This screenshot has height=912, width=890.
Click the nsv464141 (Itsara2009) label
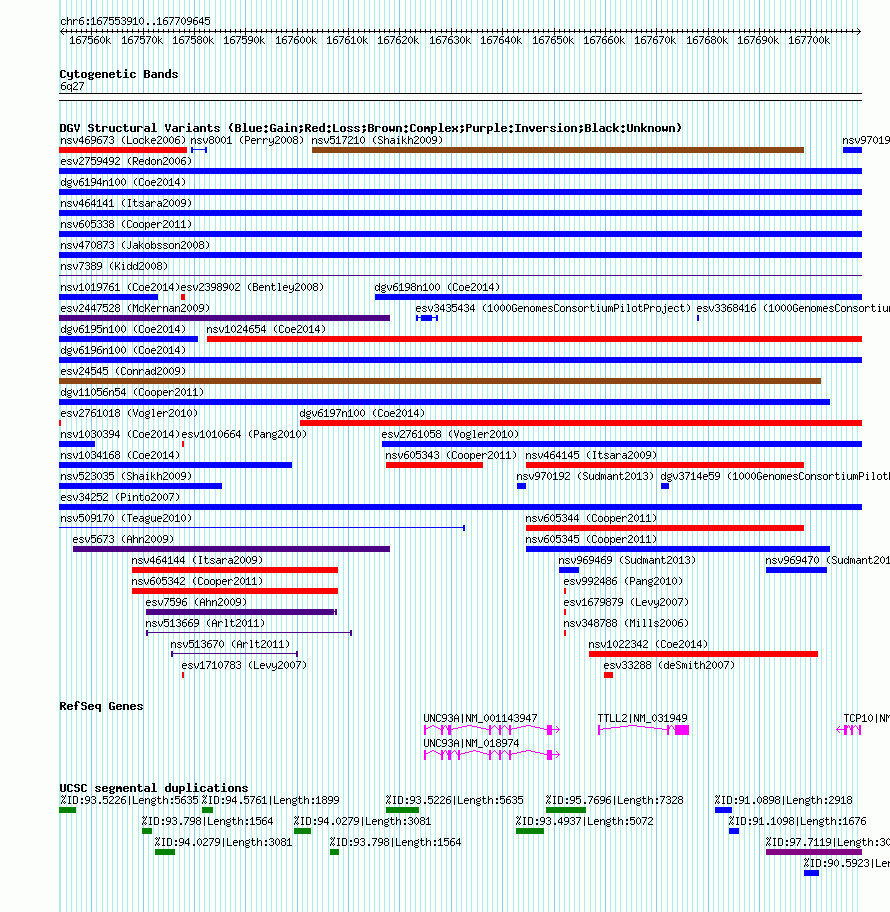(126, 203)
